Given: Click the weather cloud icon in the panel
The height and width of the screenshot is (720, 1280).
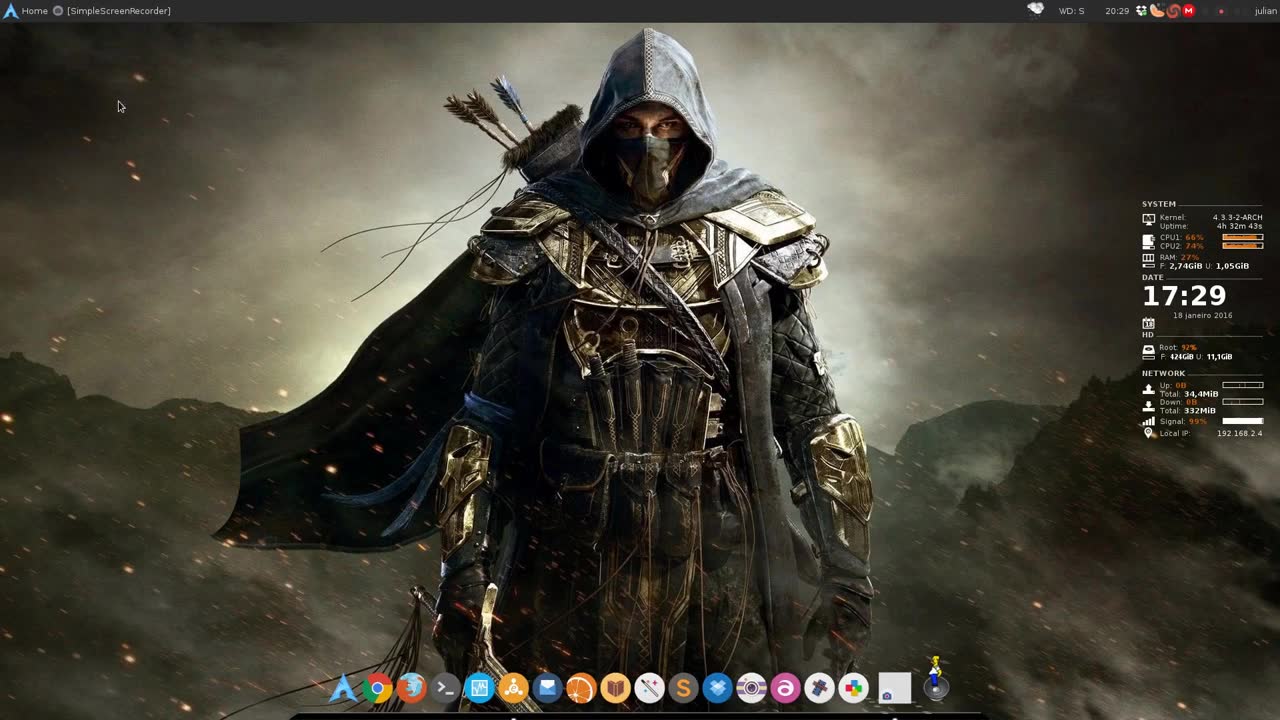Looking at the screenshot, I should [1036, 10].
